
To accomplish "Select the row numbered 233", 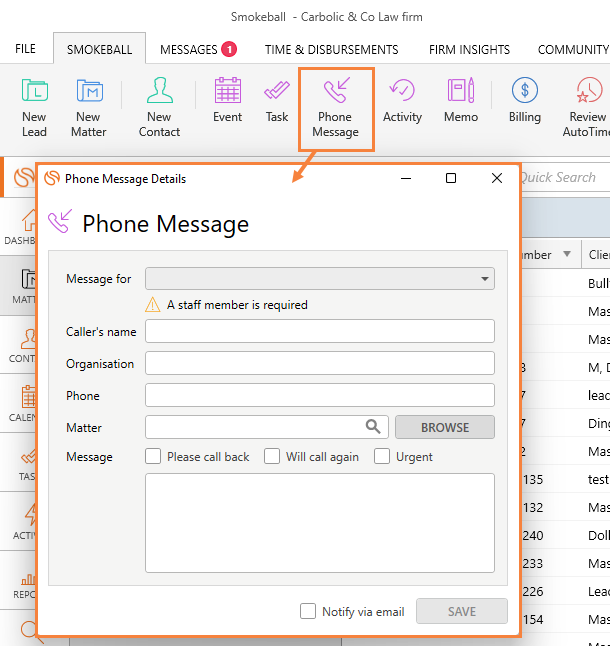I will pyautogui.click(x=566, y=563).
